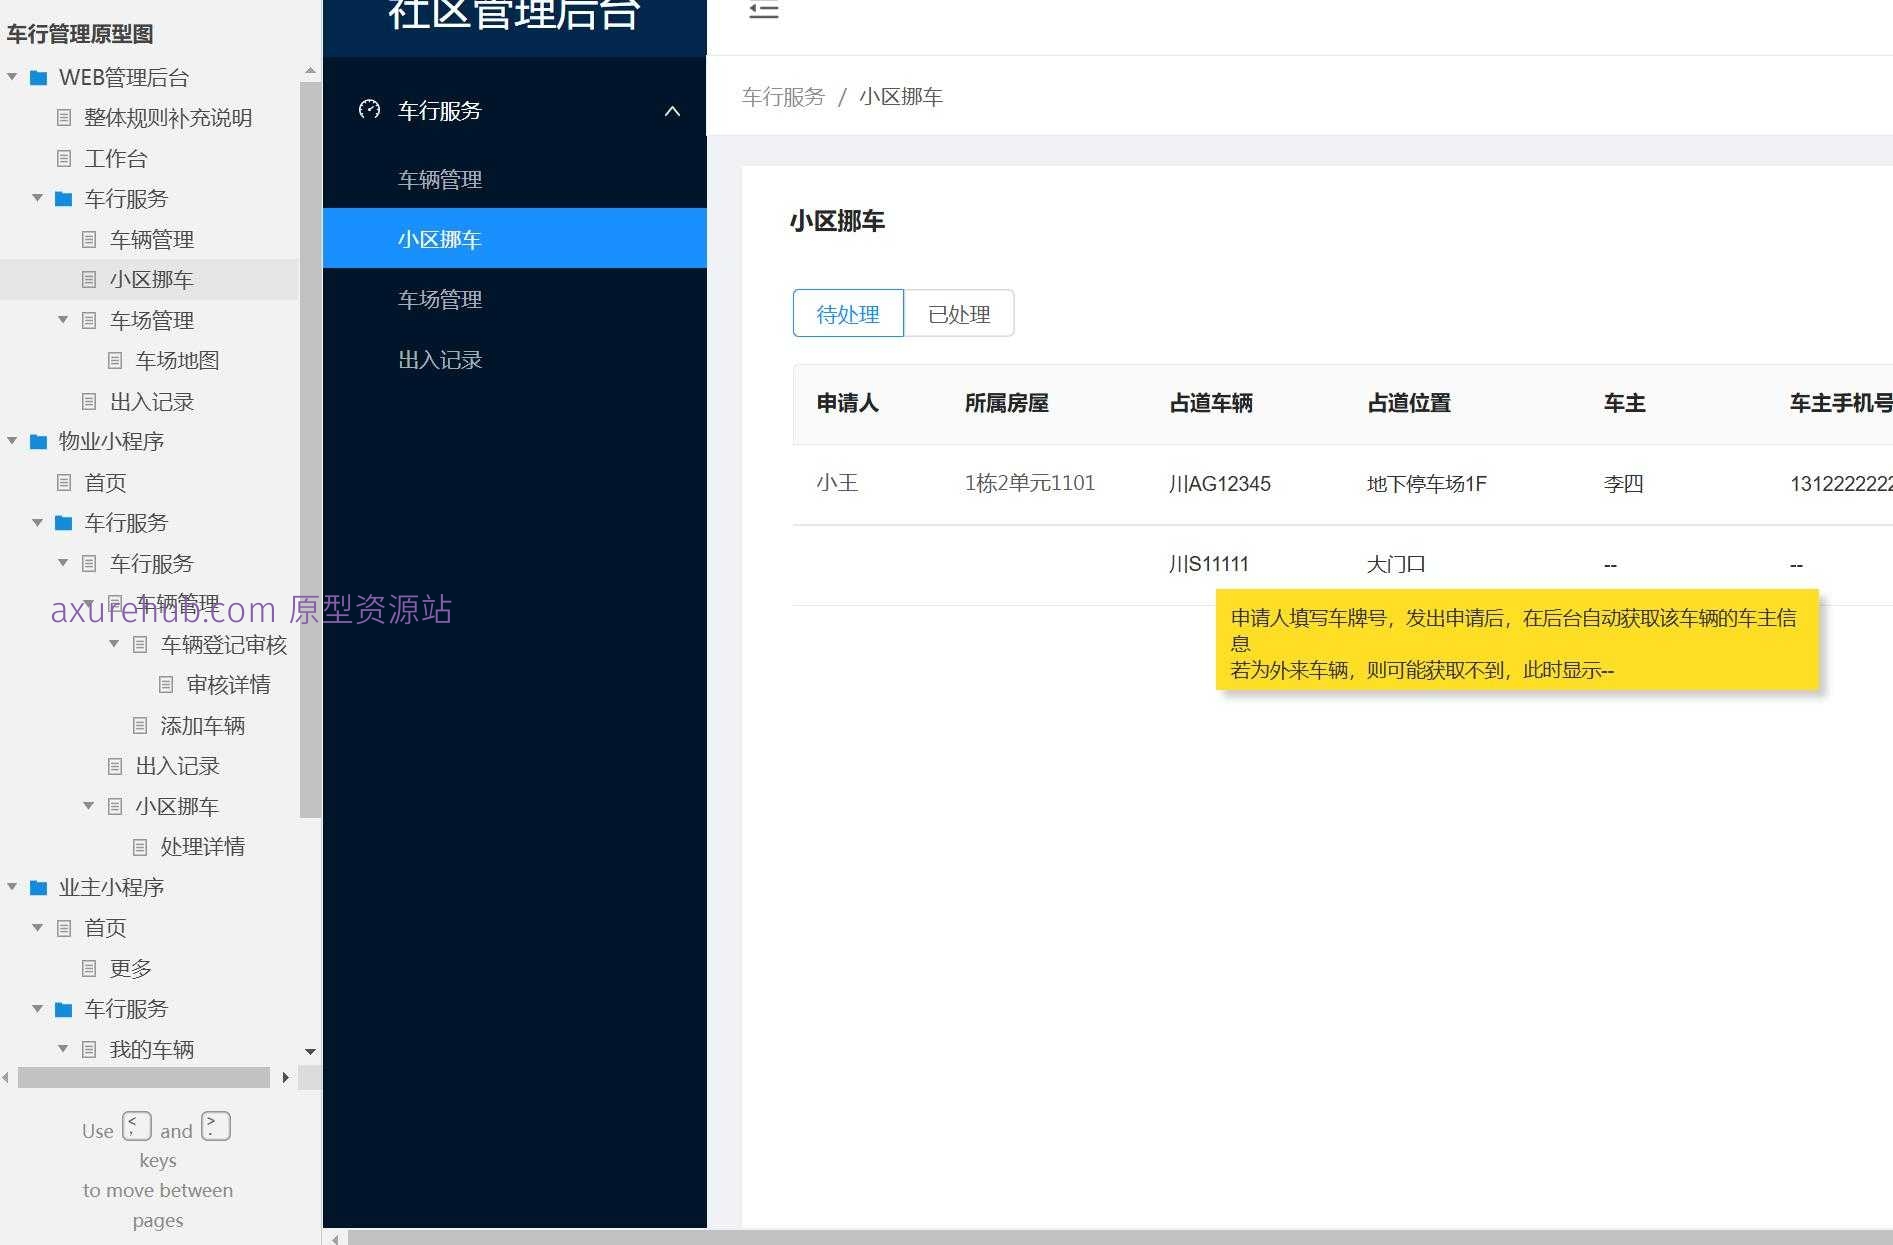Collapse the WEB管理后台 tree node
The height and width of the screenshot is (1245, 1893).
12,77
